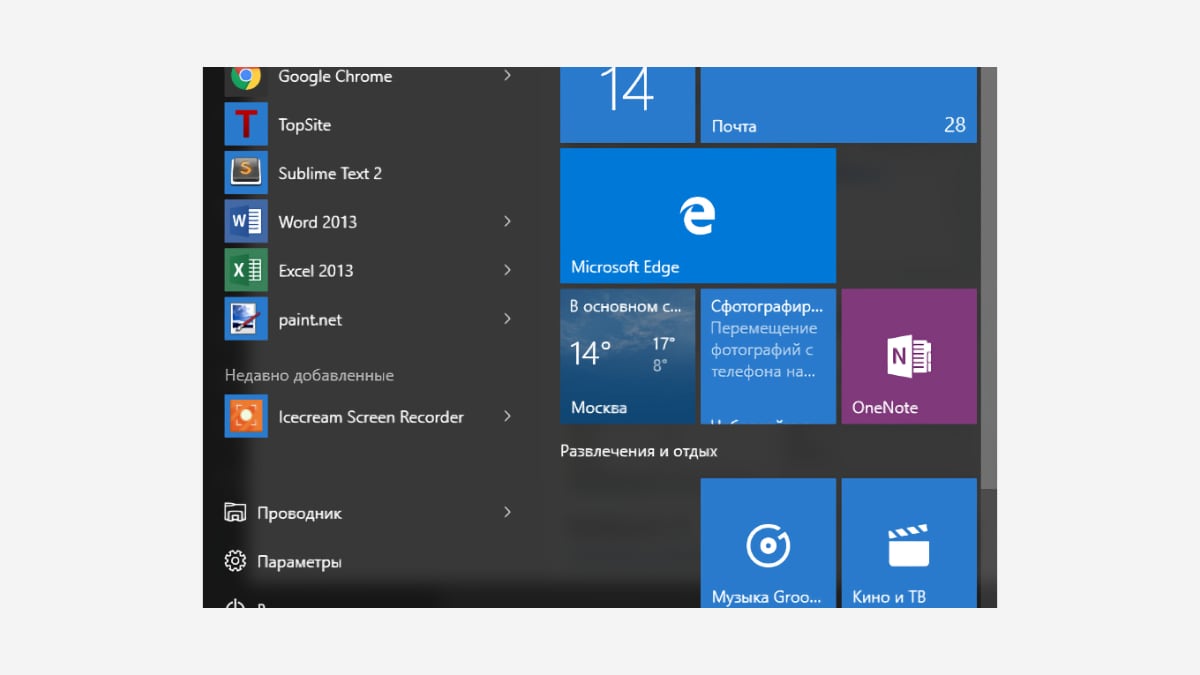Screen dimensions: 1200x675
Task: Open the Word 2013 icon
Action: click(246, 222)
